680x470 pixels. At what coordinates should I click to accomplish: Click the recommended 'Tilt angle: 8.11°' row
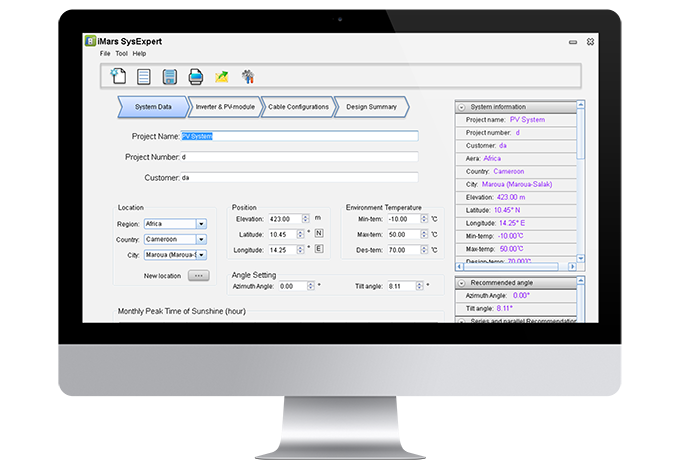tap(516, 308)
